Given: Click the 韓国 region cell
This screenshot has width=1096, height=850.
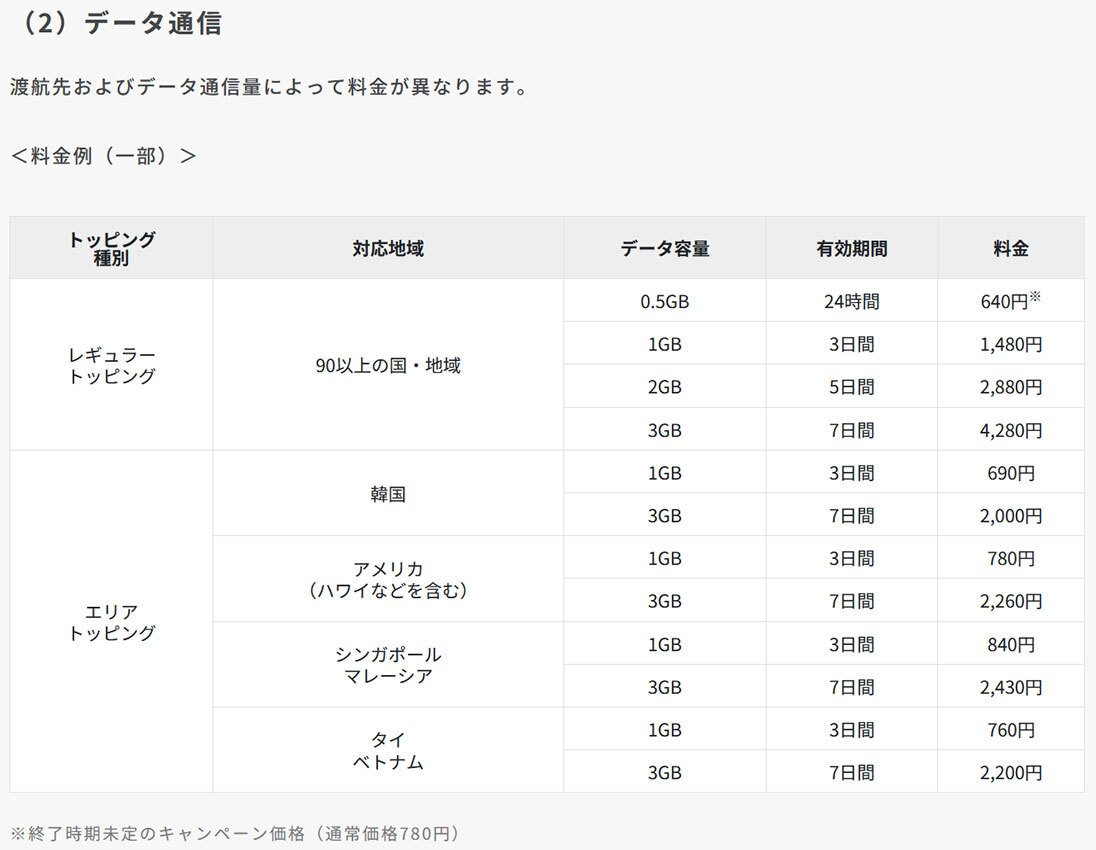Looking at the screenshot, I should coord(387,493).
